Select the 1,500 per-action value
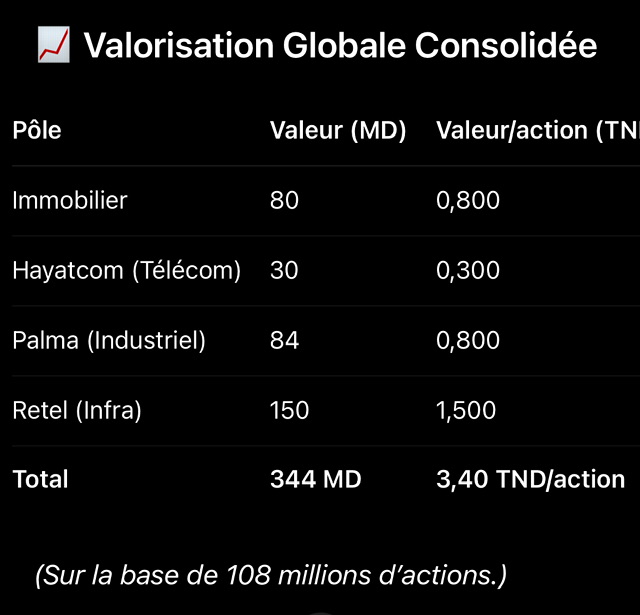The height and width of the screenshot is (615, 640). tap(466, 410)
